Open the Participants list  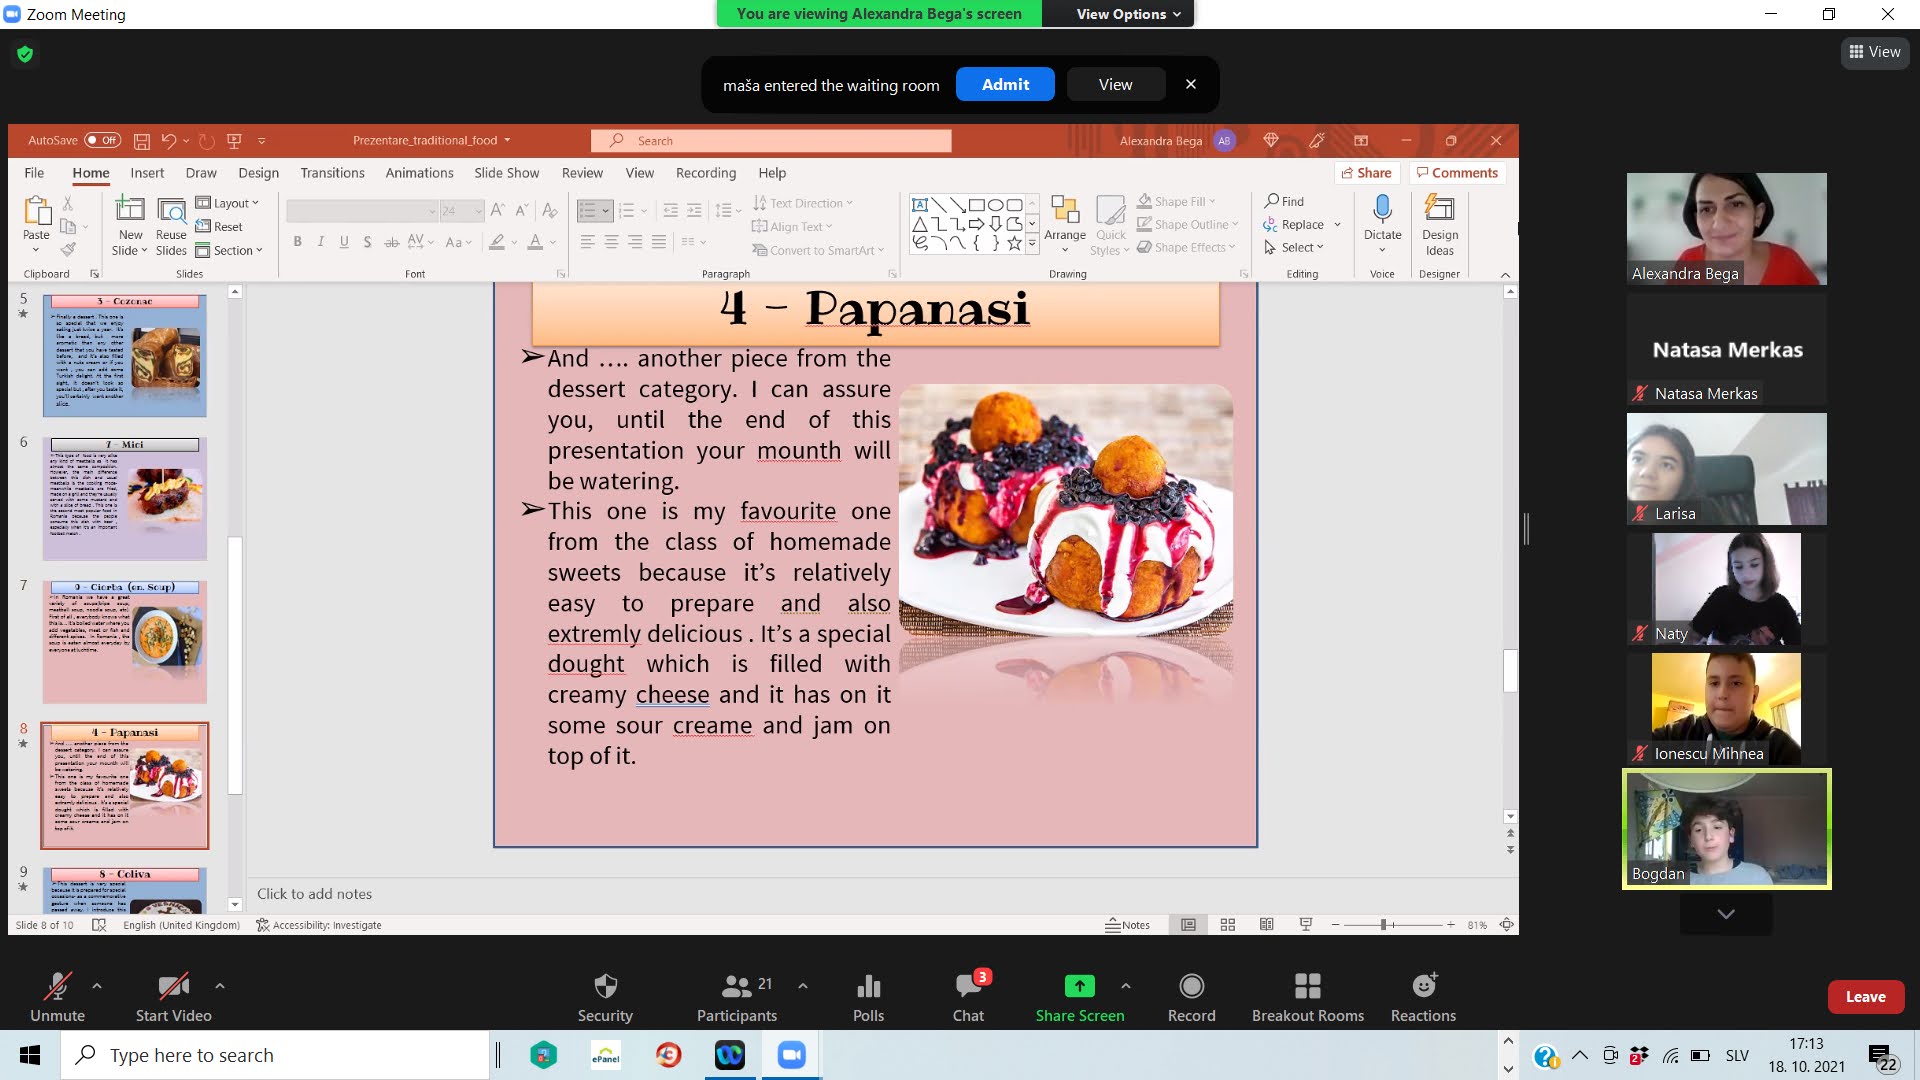(737, 987)
